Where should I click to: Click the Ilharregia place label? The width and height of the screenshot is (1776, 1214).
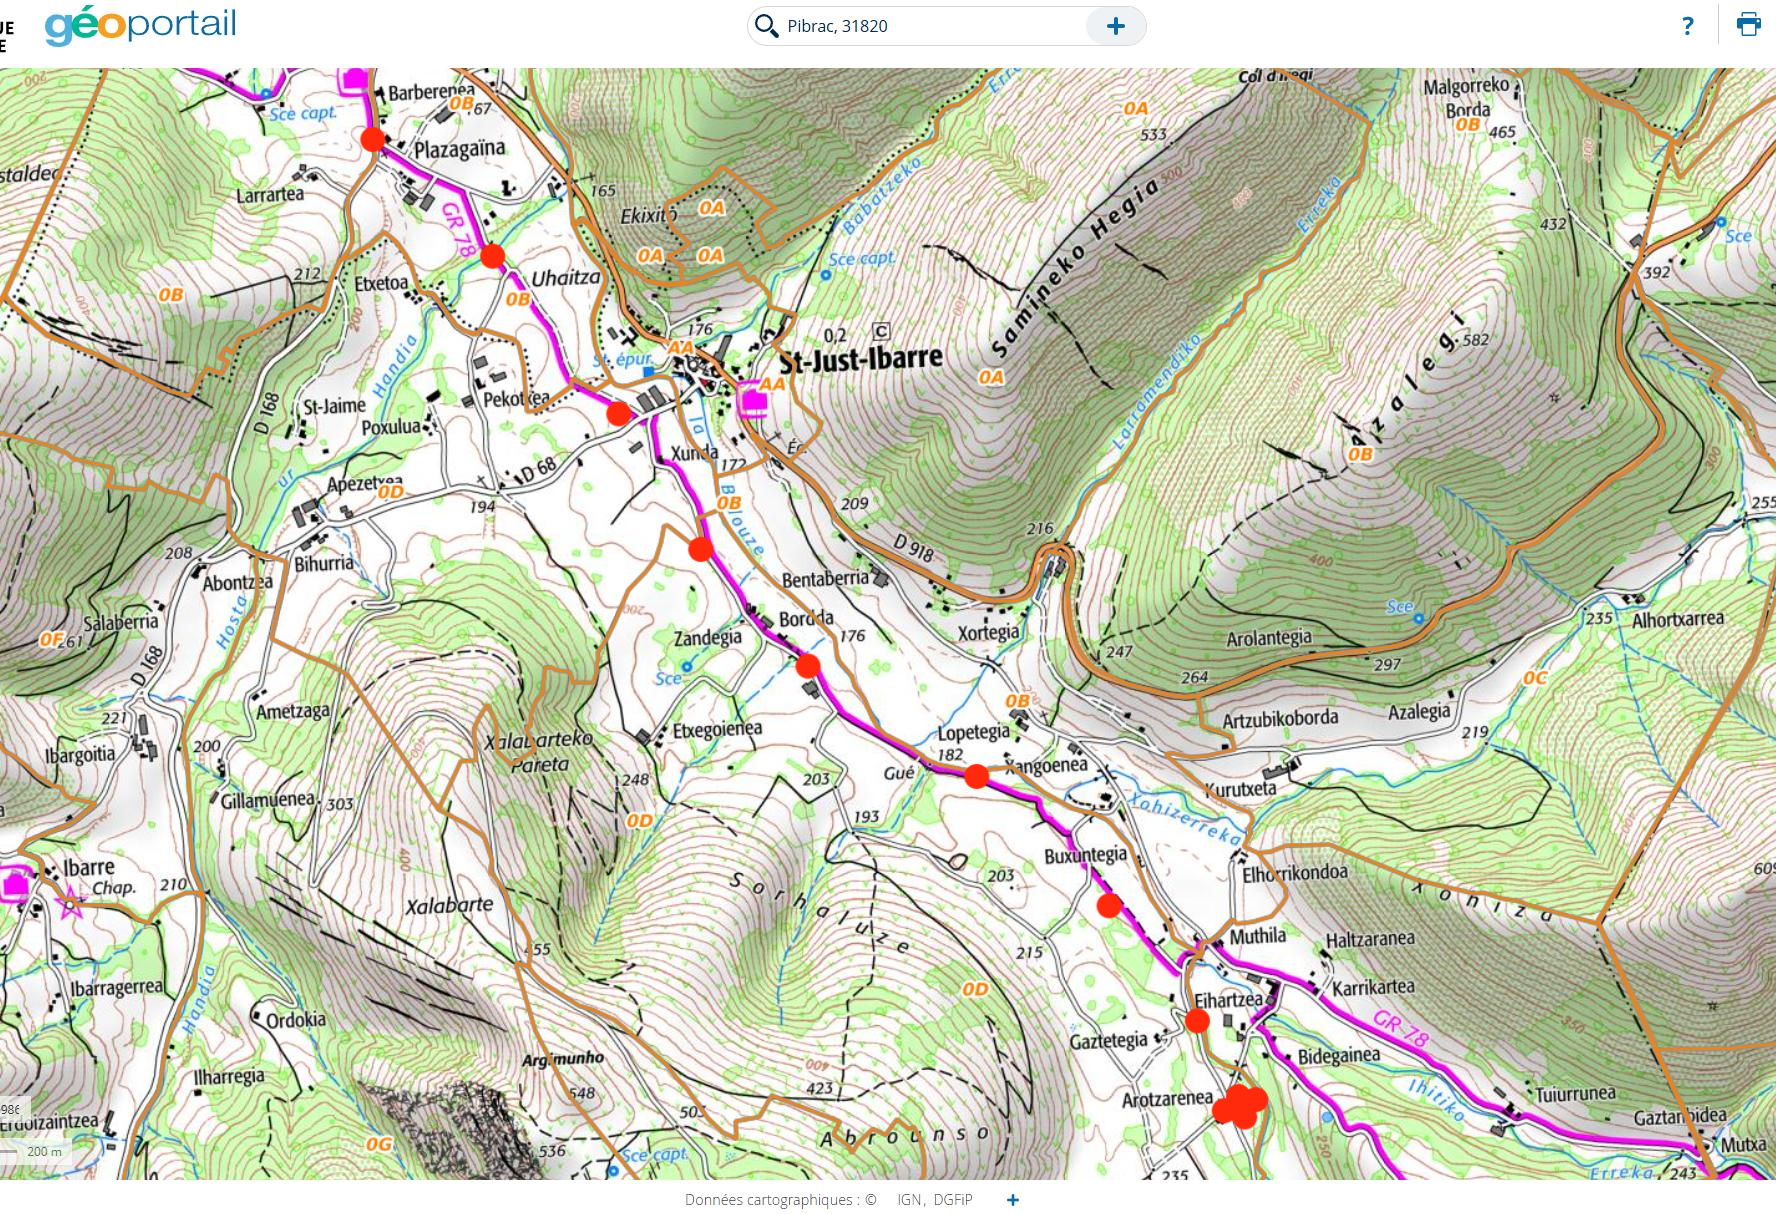pyautogui.click(x=229, y=1077)
